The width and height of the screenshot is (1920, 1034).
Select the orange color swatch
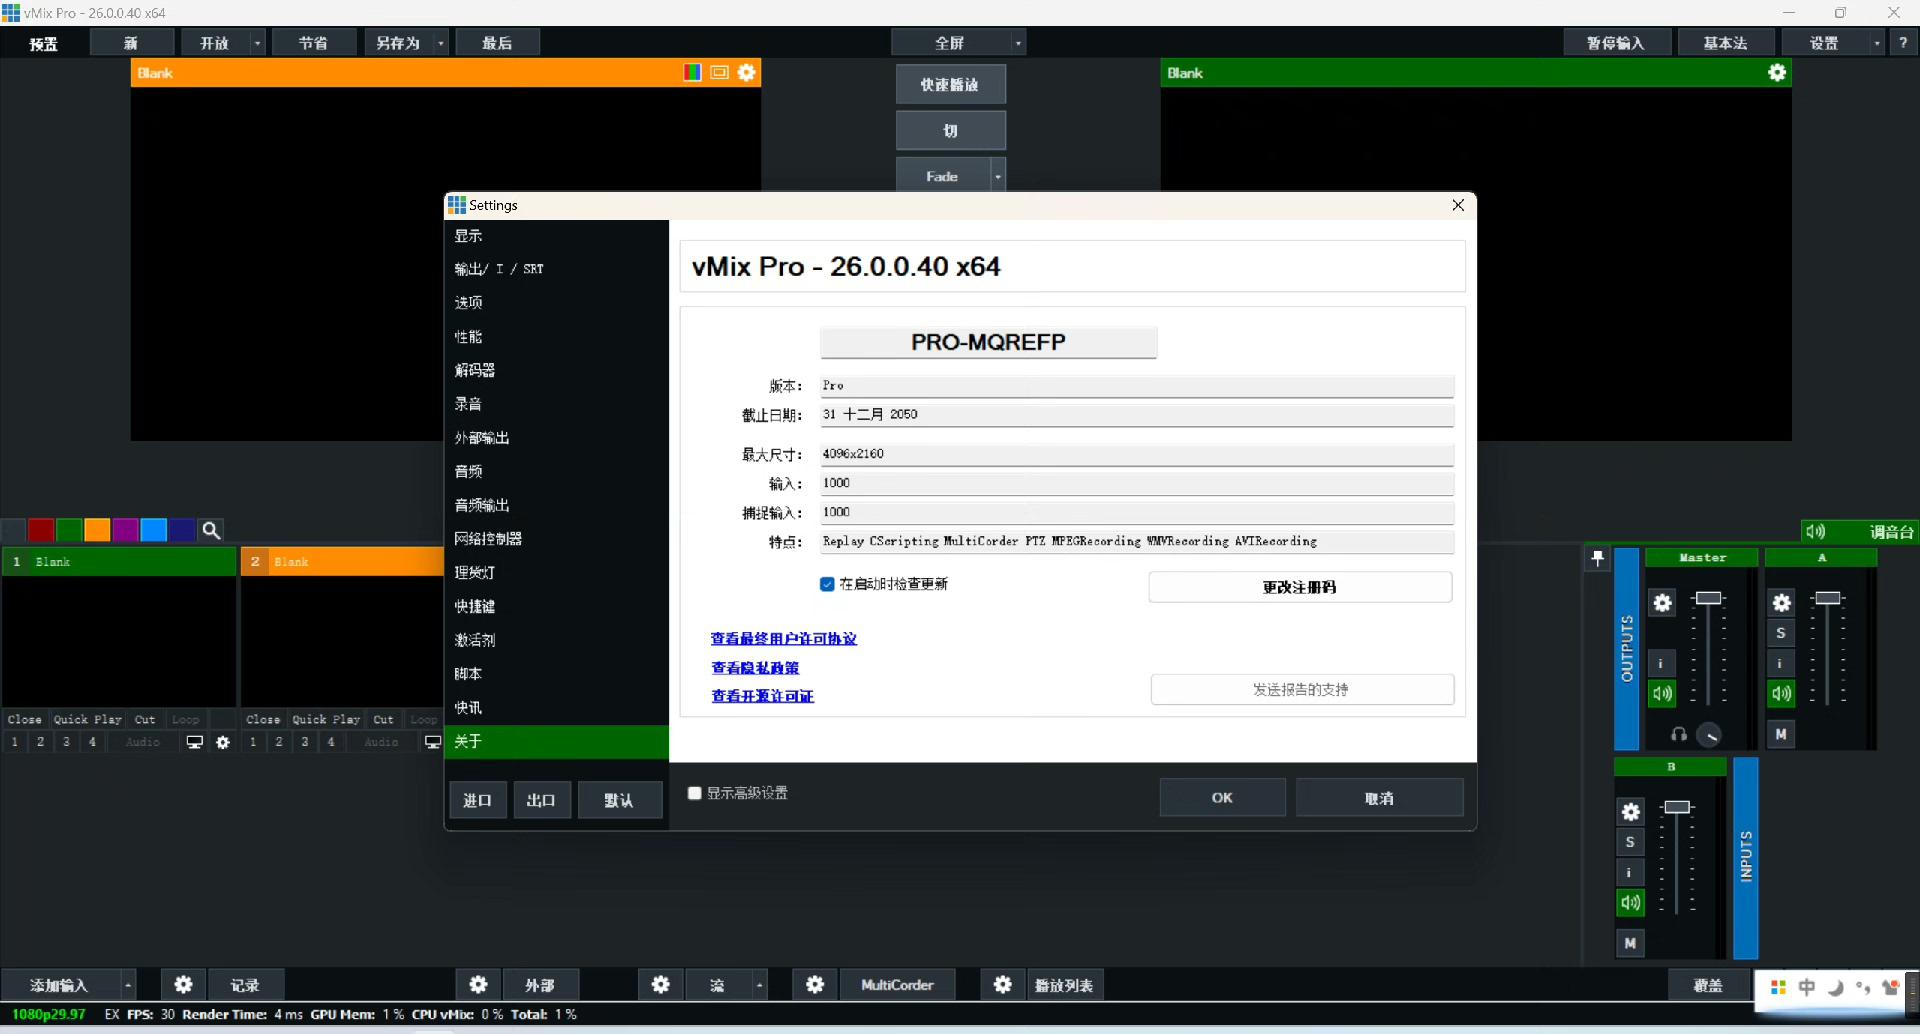97,530
